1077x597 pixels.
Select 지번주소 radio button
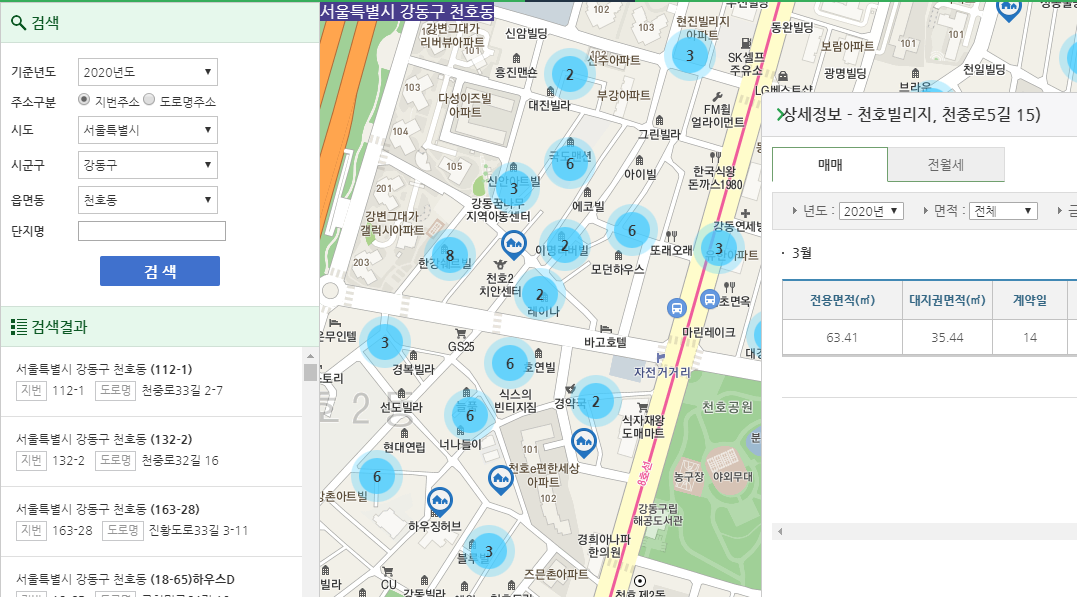(x=84, y=100)
